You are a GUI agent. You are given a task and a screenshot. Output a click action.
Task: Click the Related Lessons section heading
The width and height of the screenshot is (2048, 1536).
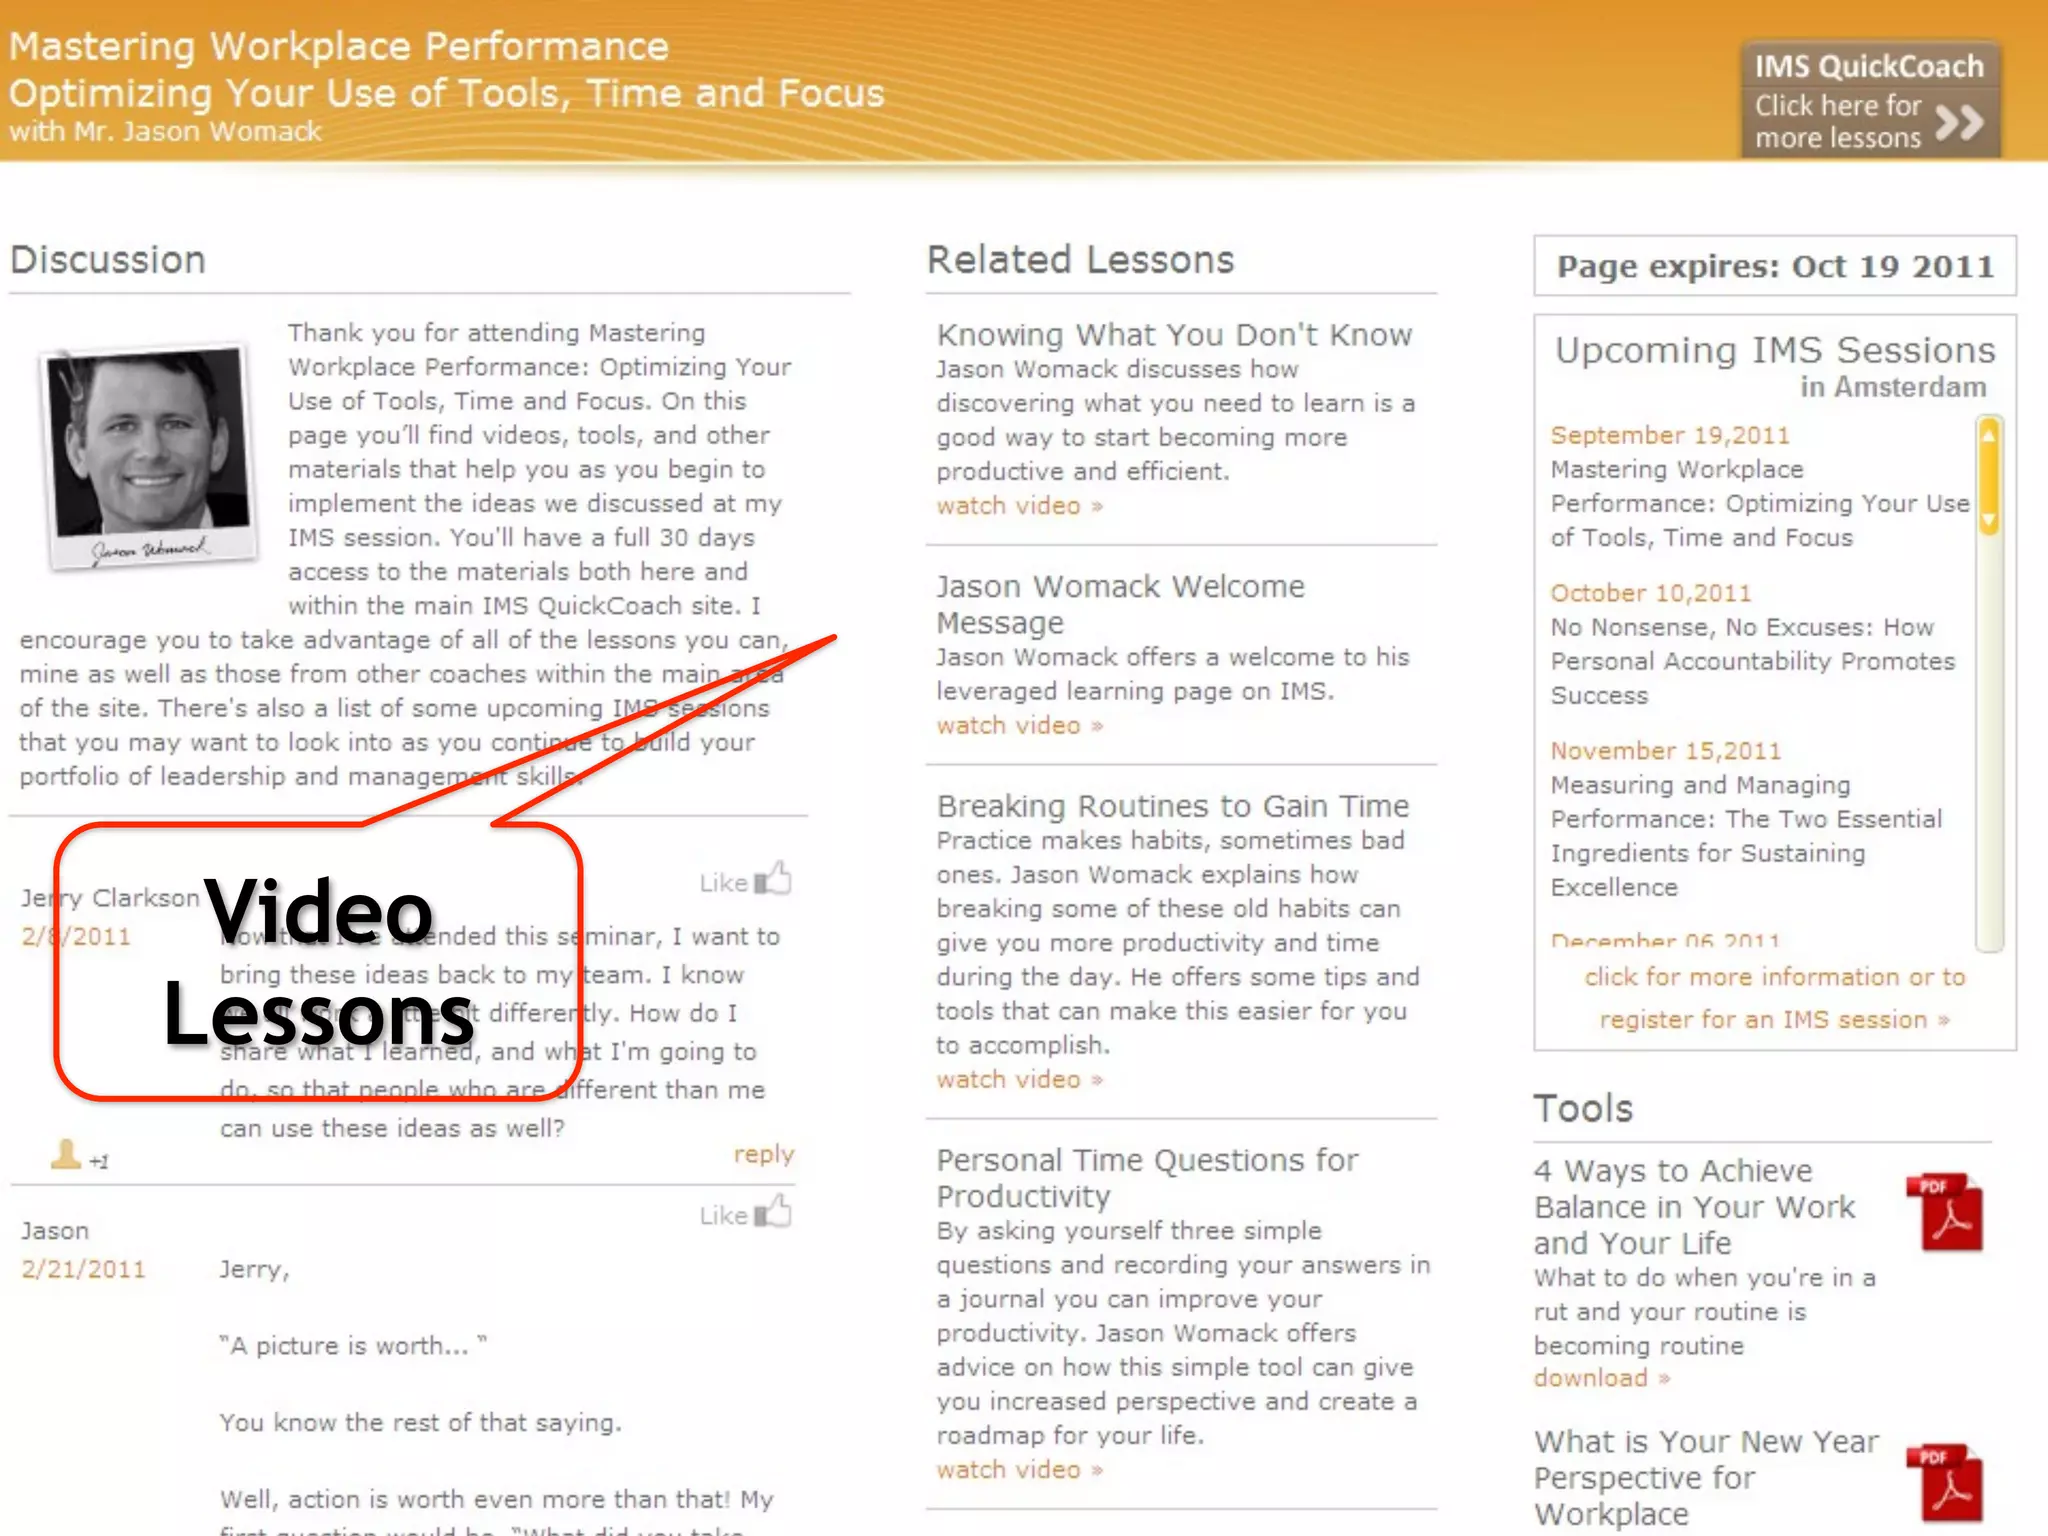point(1081,260)
